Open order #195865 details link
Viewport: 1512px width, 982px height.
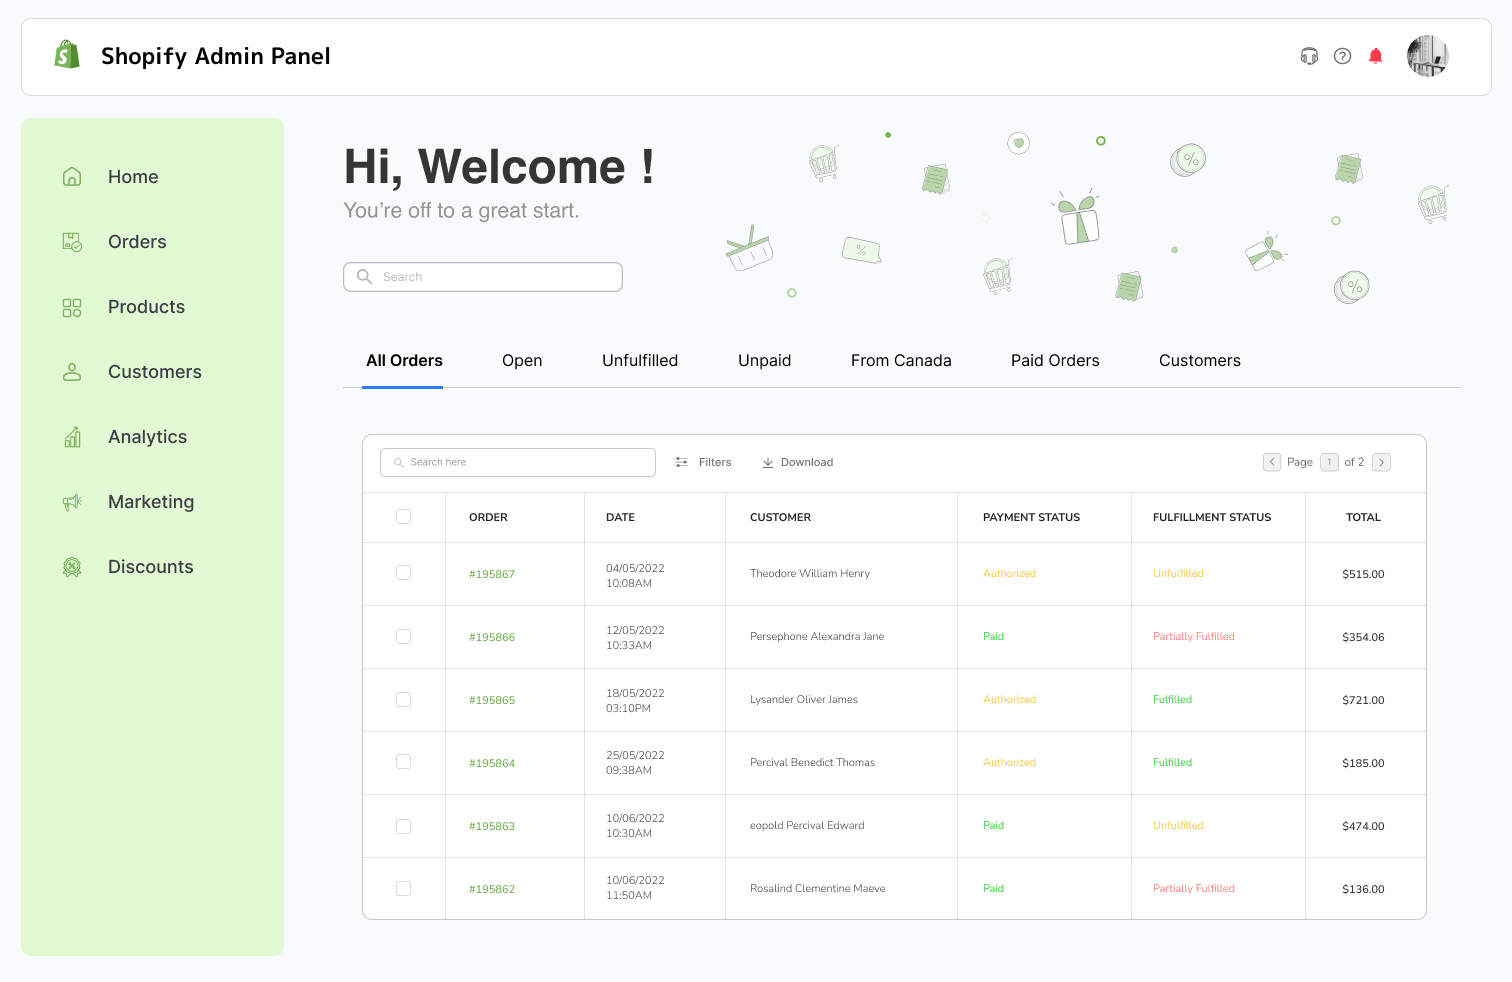[491, 700]
